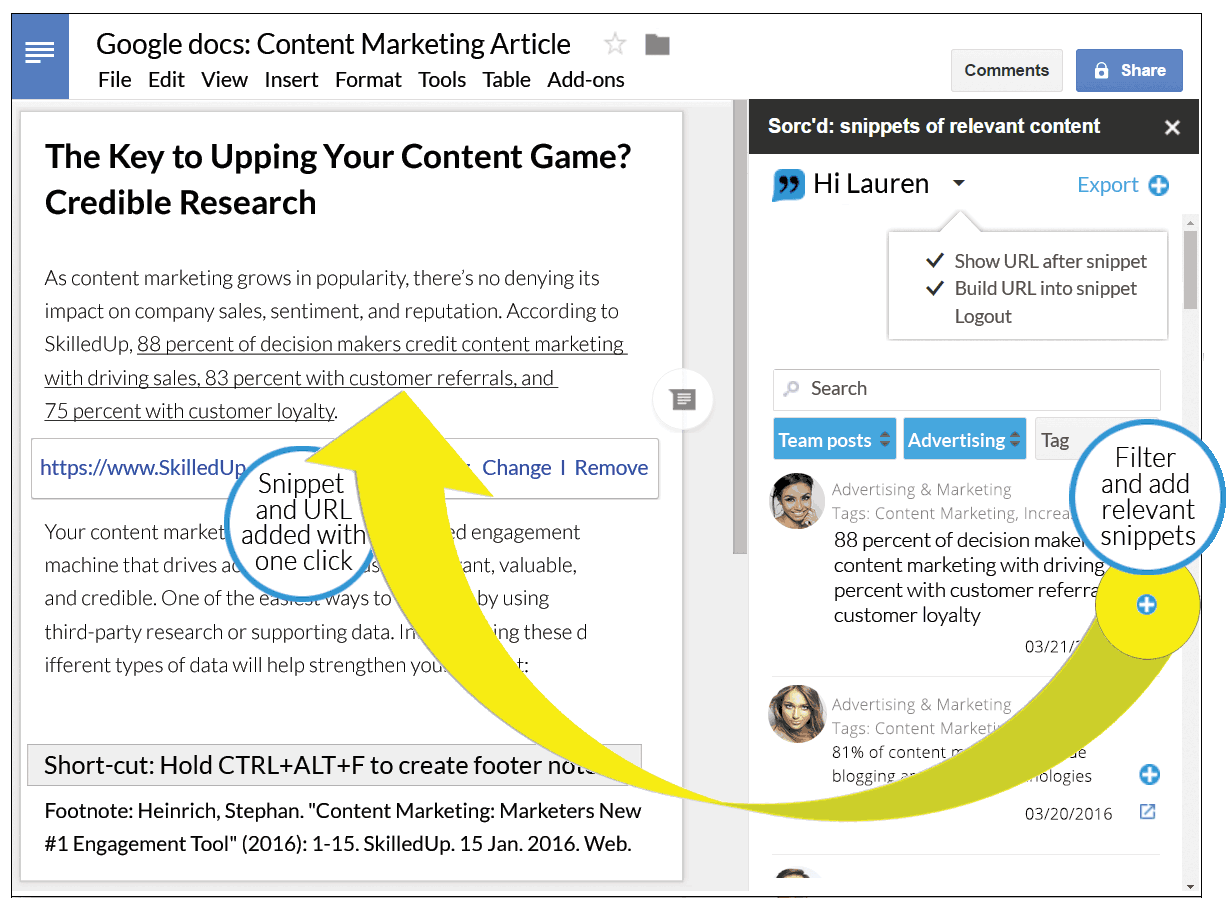Click 'Tags: Content Marketing, Increa' line
1231x910 pixels.
click(952, 514)
